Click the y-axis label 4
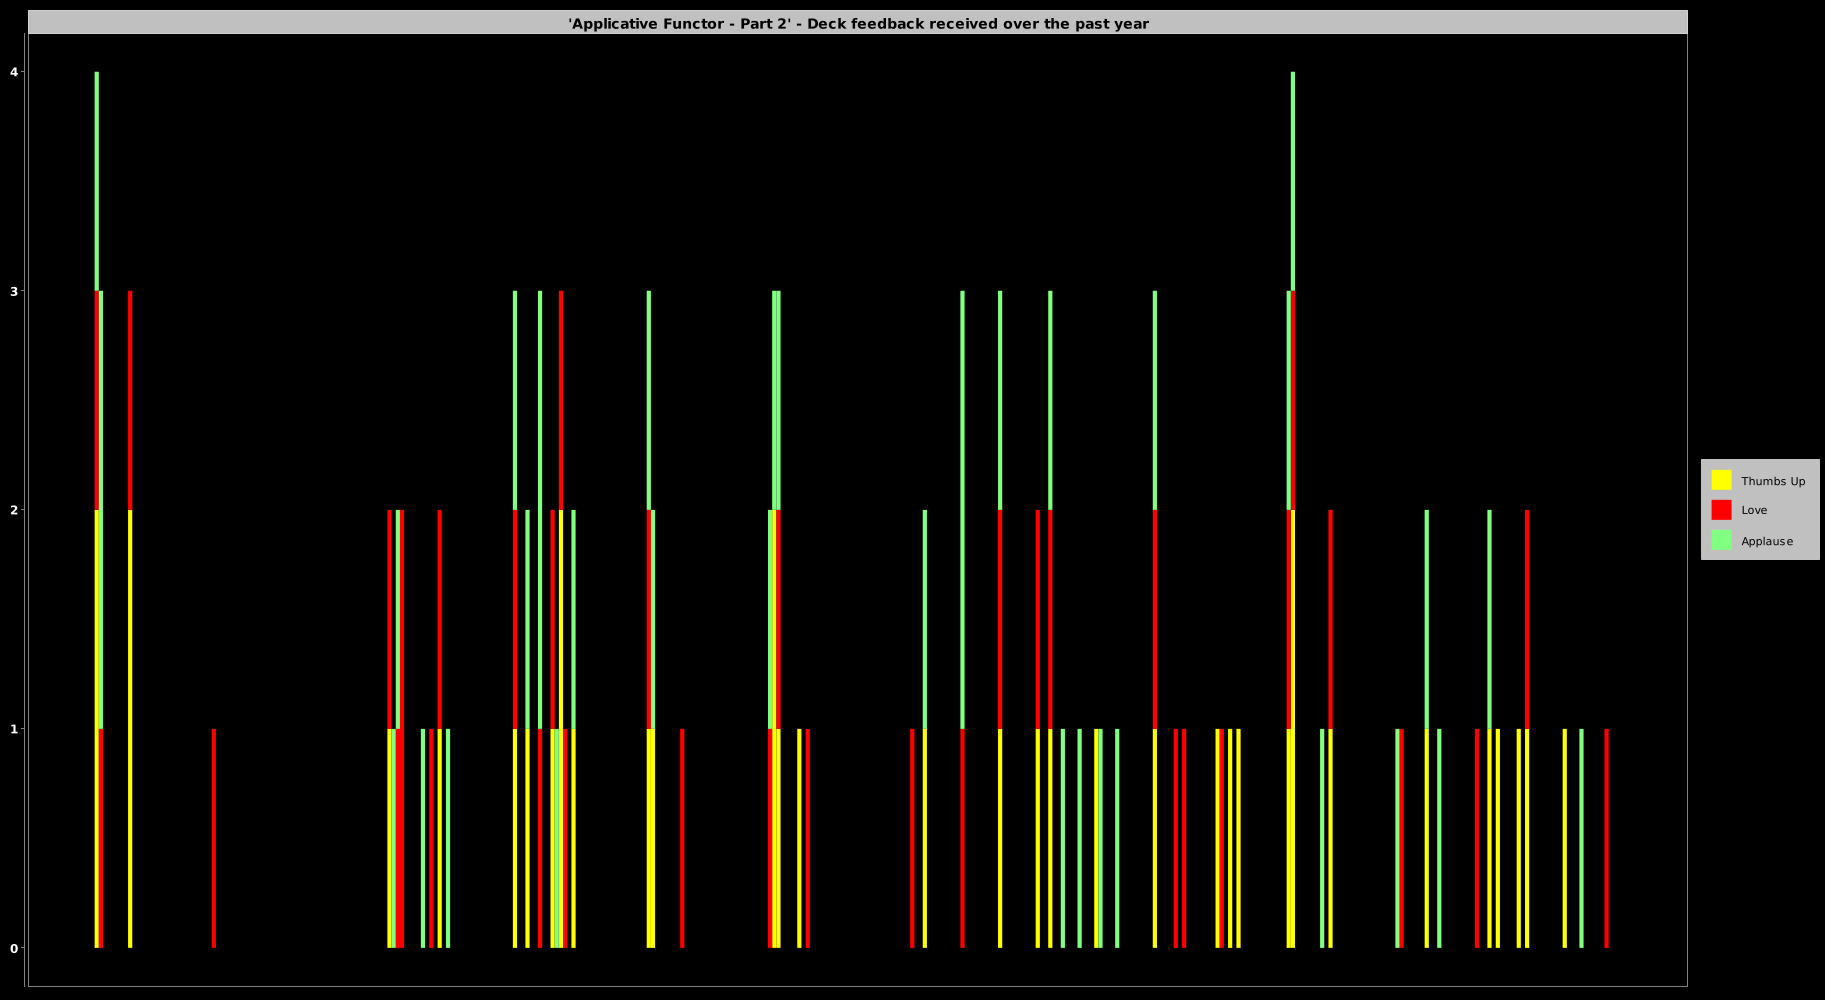Viewport: 1825px width, 1000px height. [14, 72]
